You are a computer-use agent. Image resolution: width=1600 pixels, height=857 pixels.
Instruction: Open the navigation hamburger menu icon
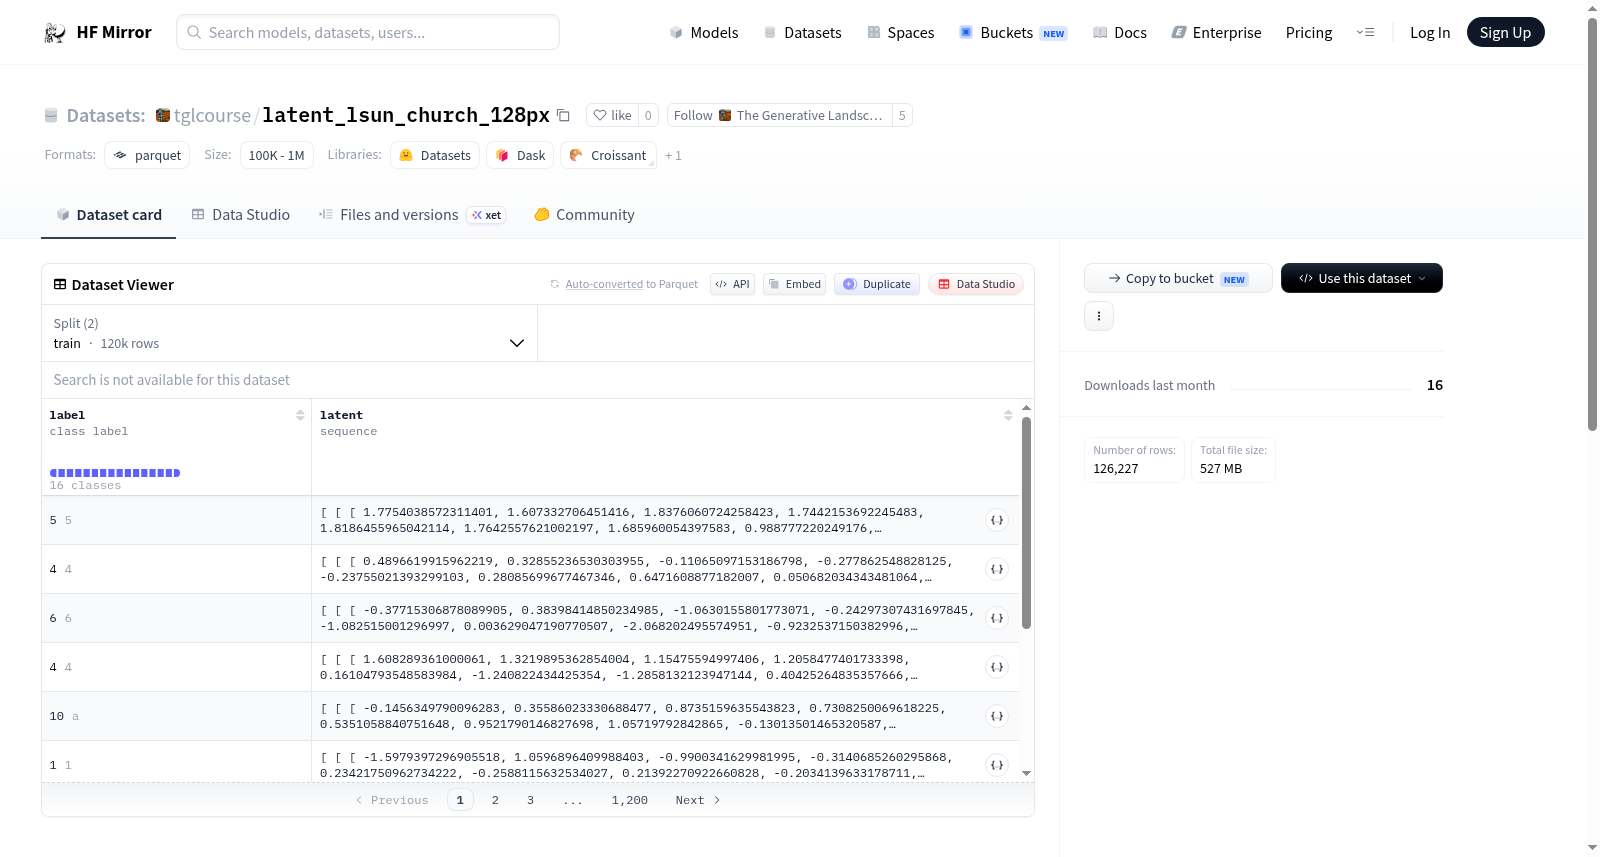(1365, 33)
